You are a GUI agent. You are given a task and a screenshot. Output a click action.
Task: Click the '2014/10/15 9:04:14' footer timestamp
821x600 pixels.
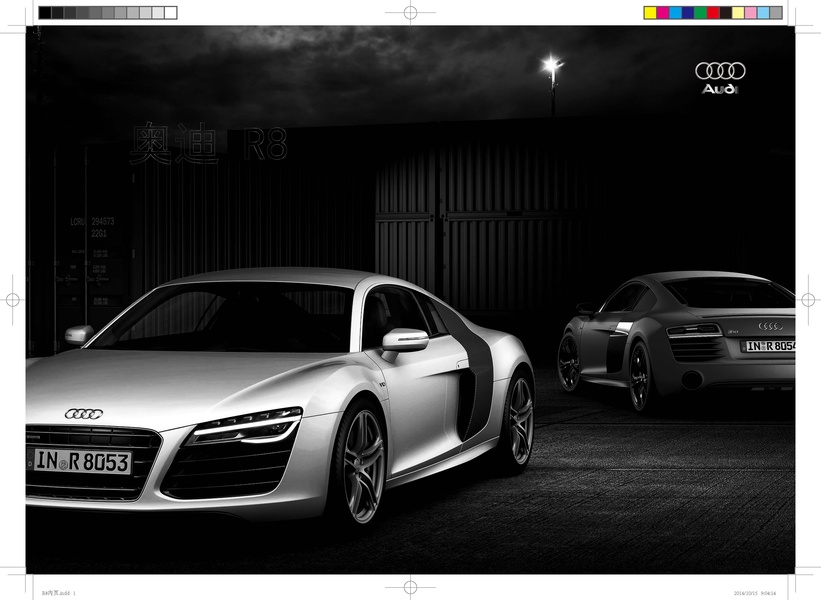[x=755, y=593]
